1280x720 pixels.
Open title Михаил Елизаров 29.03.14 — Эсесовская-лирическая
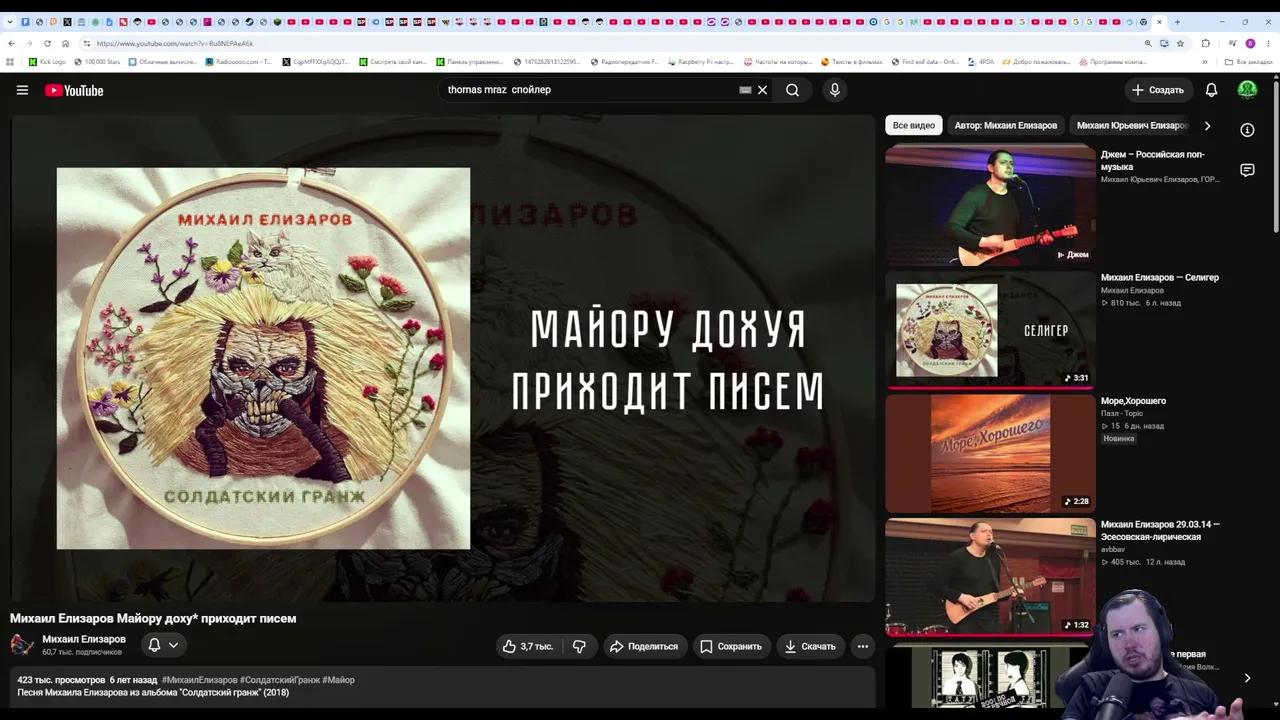pyautogui.click(x=1160, y=531)
